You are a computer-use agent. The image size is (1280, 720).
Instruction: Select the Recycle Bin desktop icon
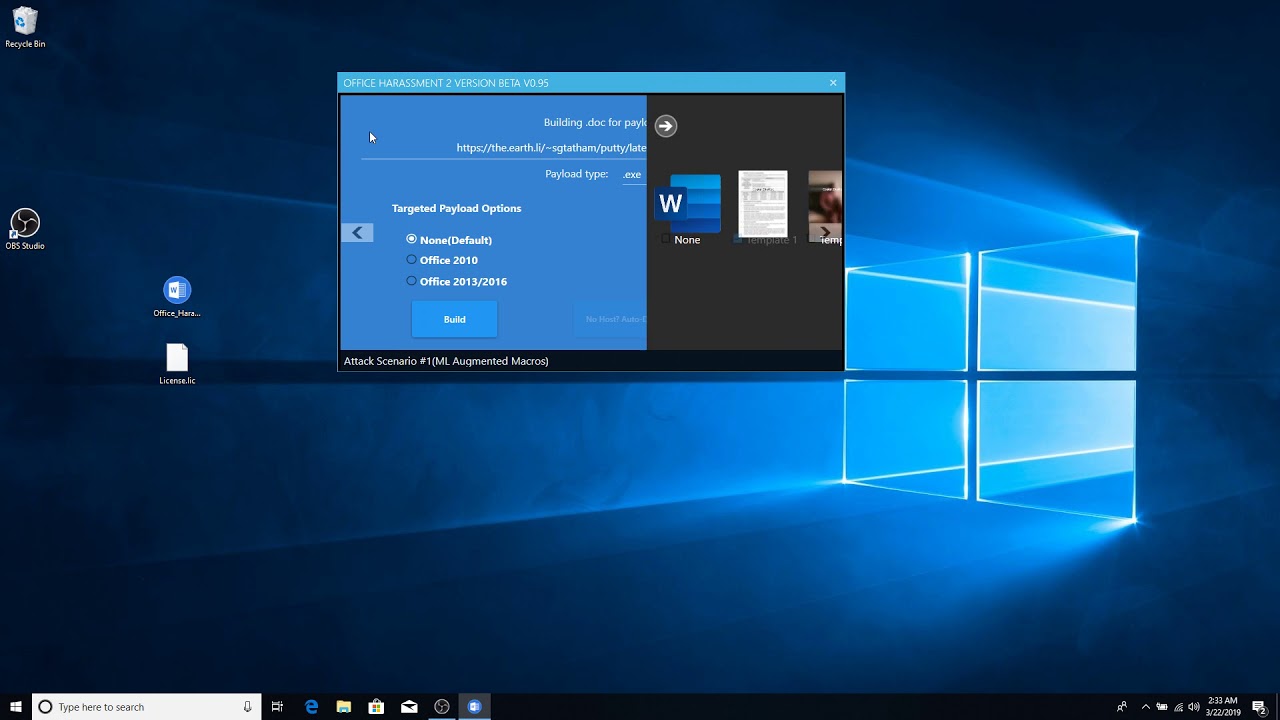click(x=25, y=28)
